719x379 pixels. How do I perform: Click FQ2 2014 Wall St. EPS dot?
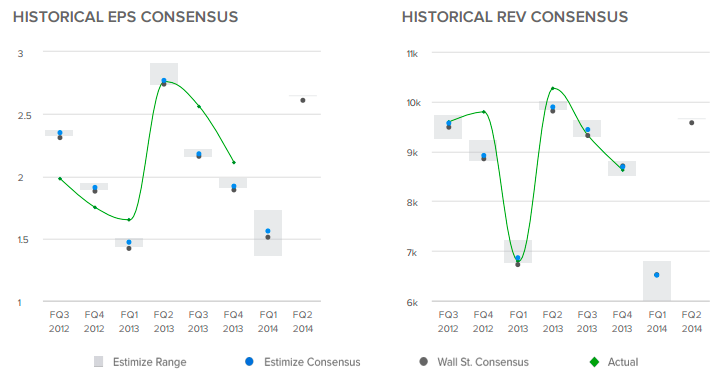(303, 100)
